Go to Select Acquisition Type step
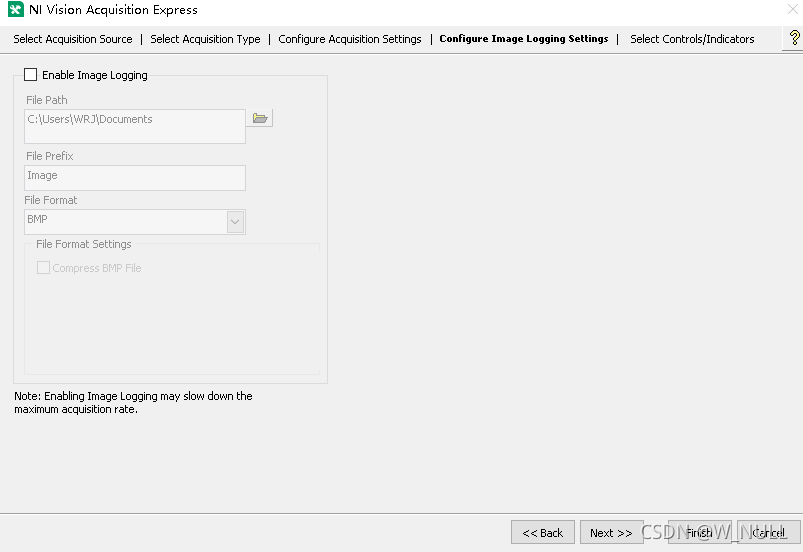This screenshot has width=803, height=552. tap(205, 39)
